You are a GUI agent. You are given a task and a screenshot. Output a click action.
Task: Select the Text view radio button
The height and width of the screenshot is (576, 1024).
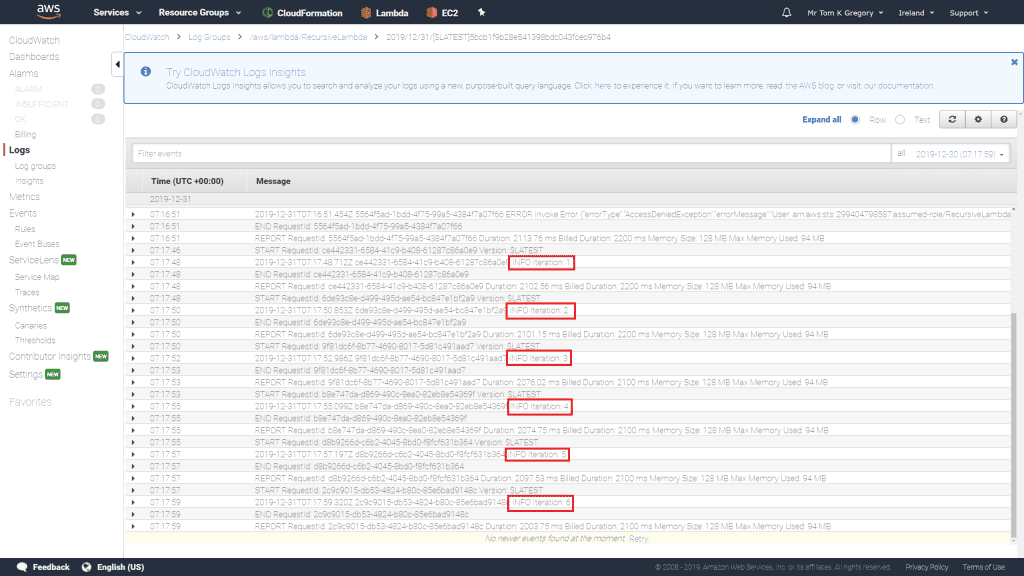click(900, 120)
